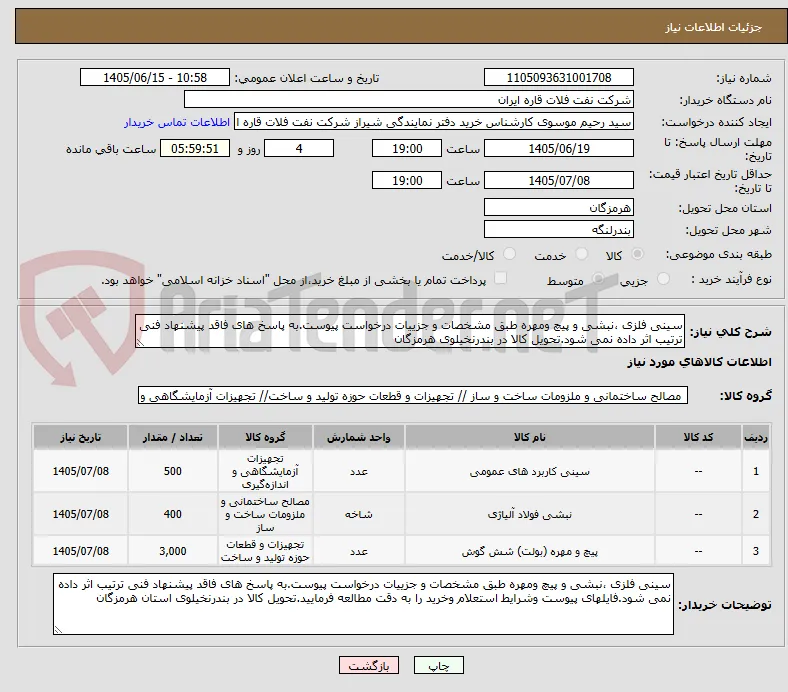
Task: Select the جزیی purchase type radio
Action: 663,278
